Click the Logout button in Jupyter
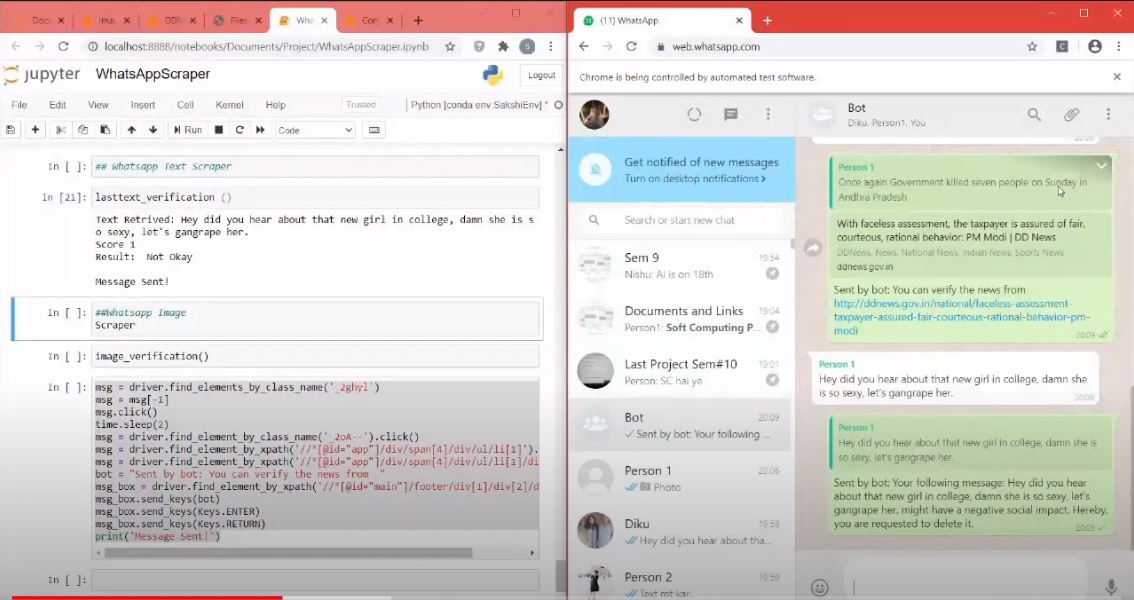 point(541,75)
